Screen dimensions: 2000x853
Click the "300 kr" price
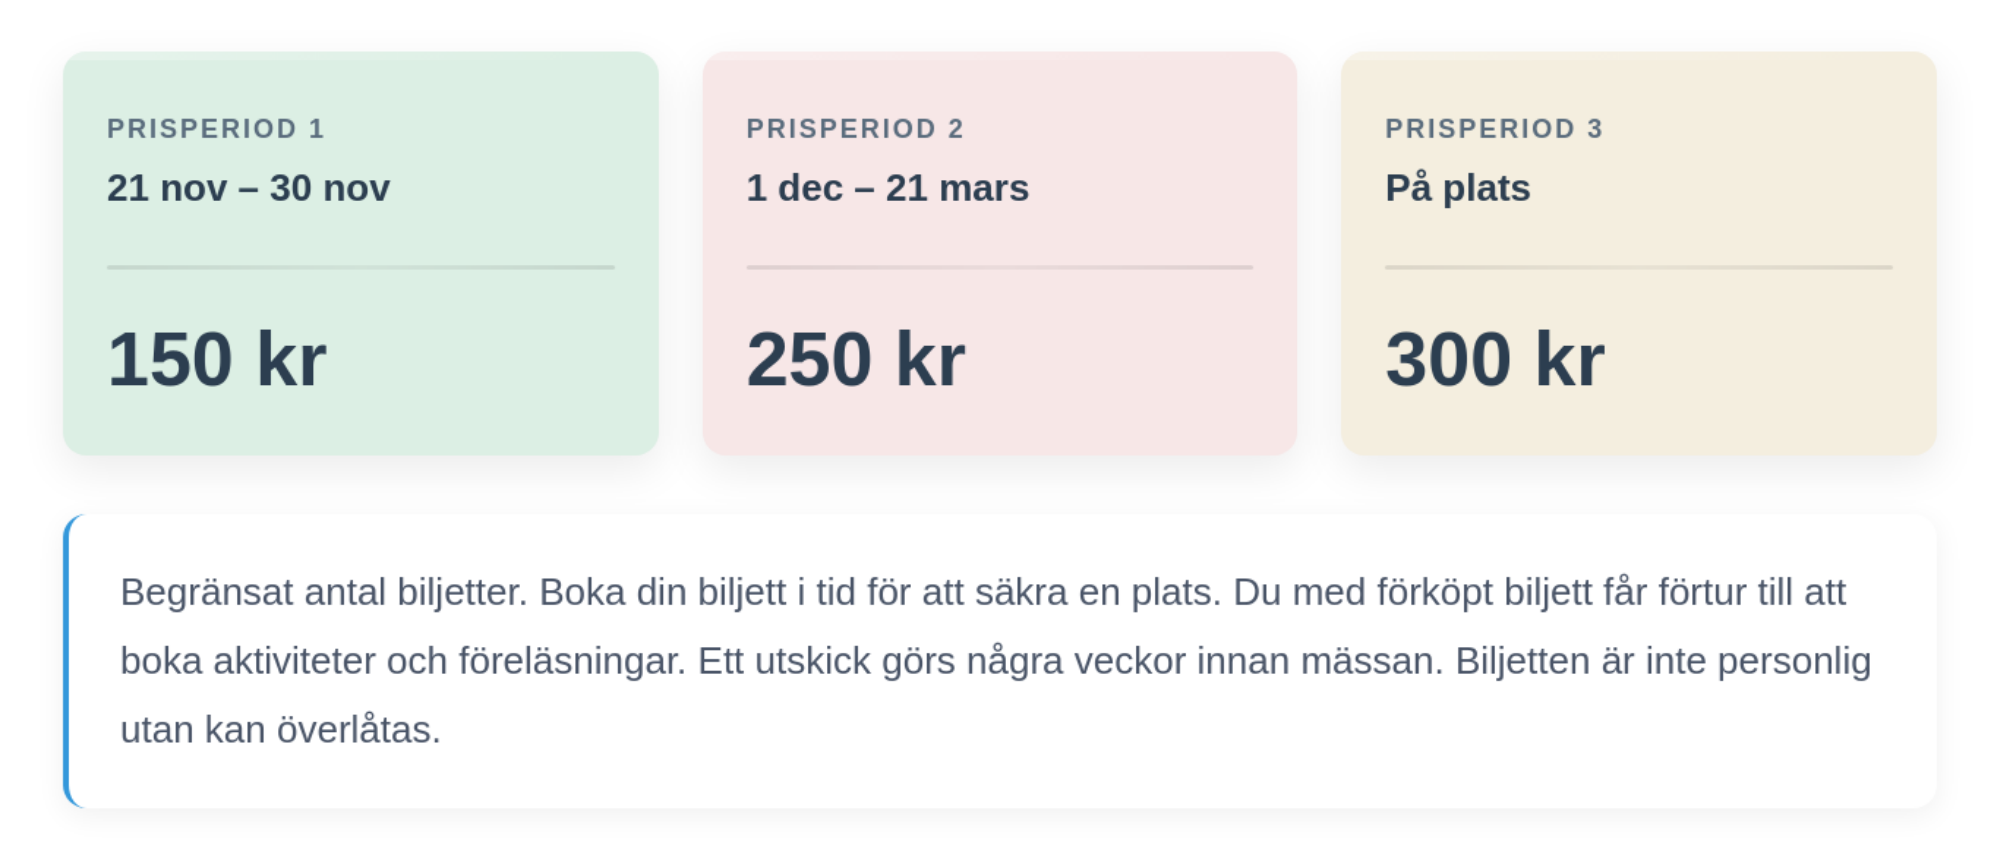click(x=1494, y=359)
